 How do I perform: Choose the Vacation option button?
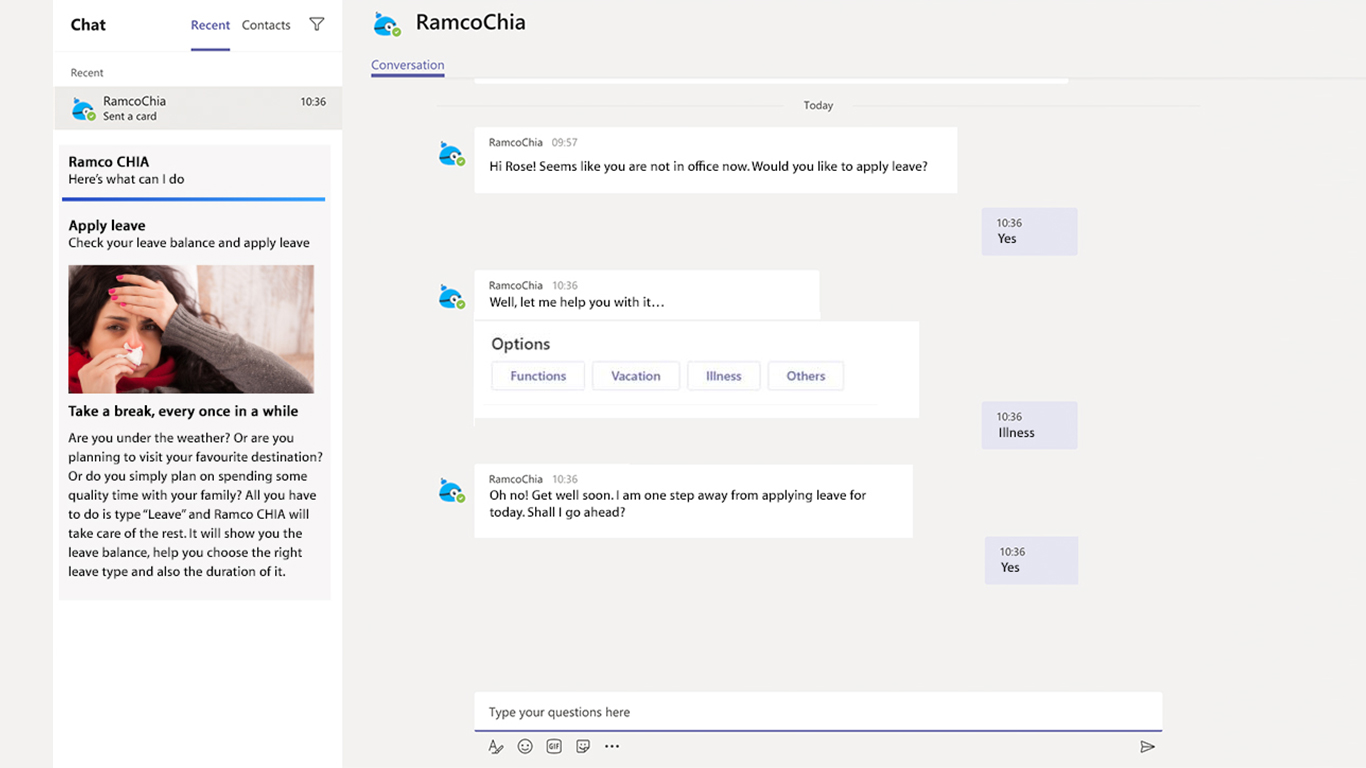636,376
